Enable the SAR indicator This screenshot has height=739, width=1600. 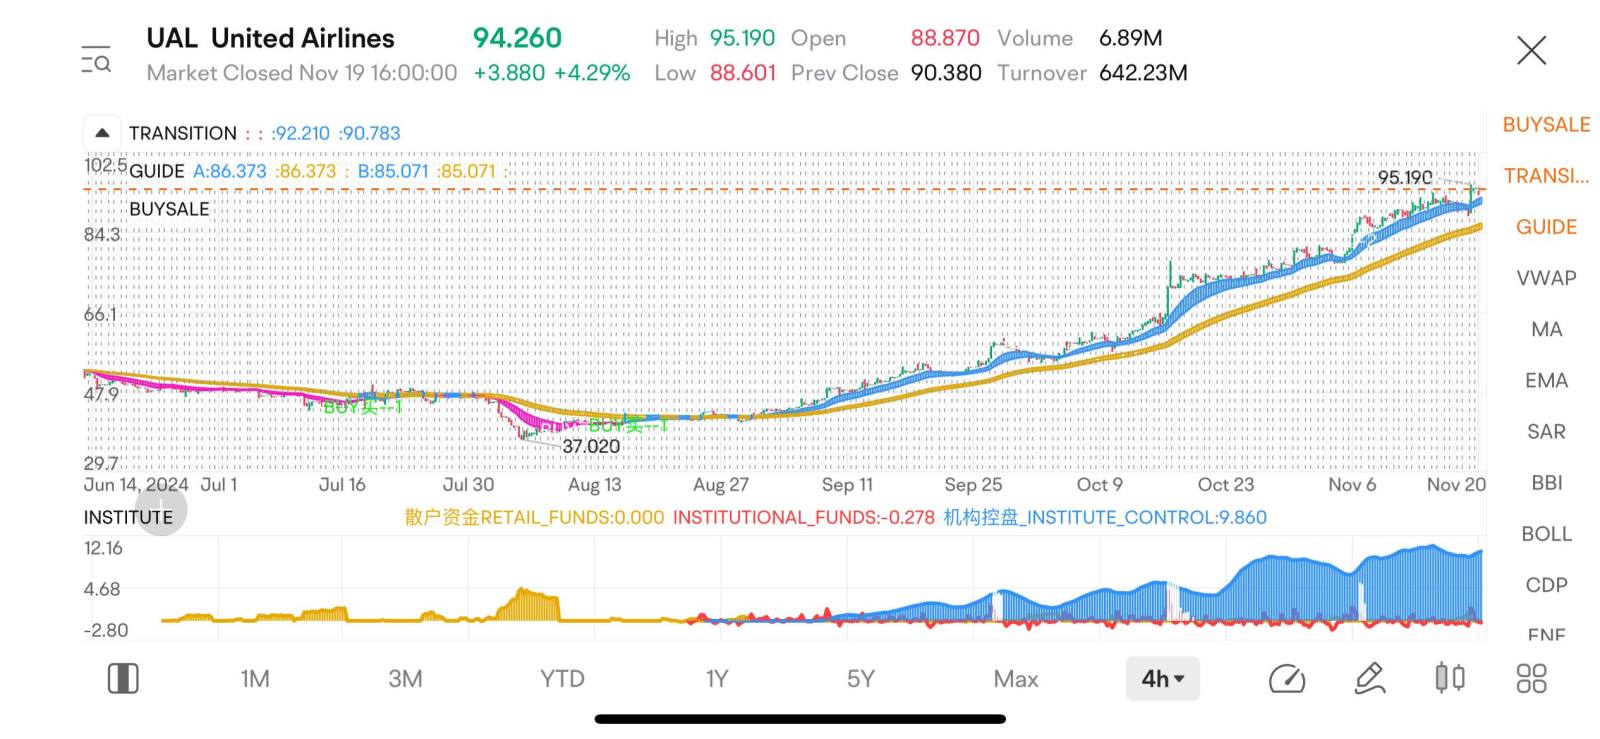pyautogui.click(x=1546, y=432)
